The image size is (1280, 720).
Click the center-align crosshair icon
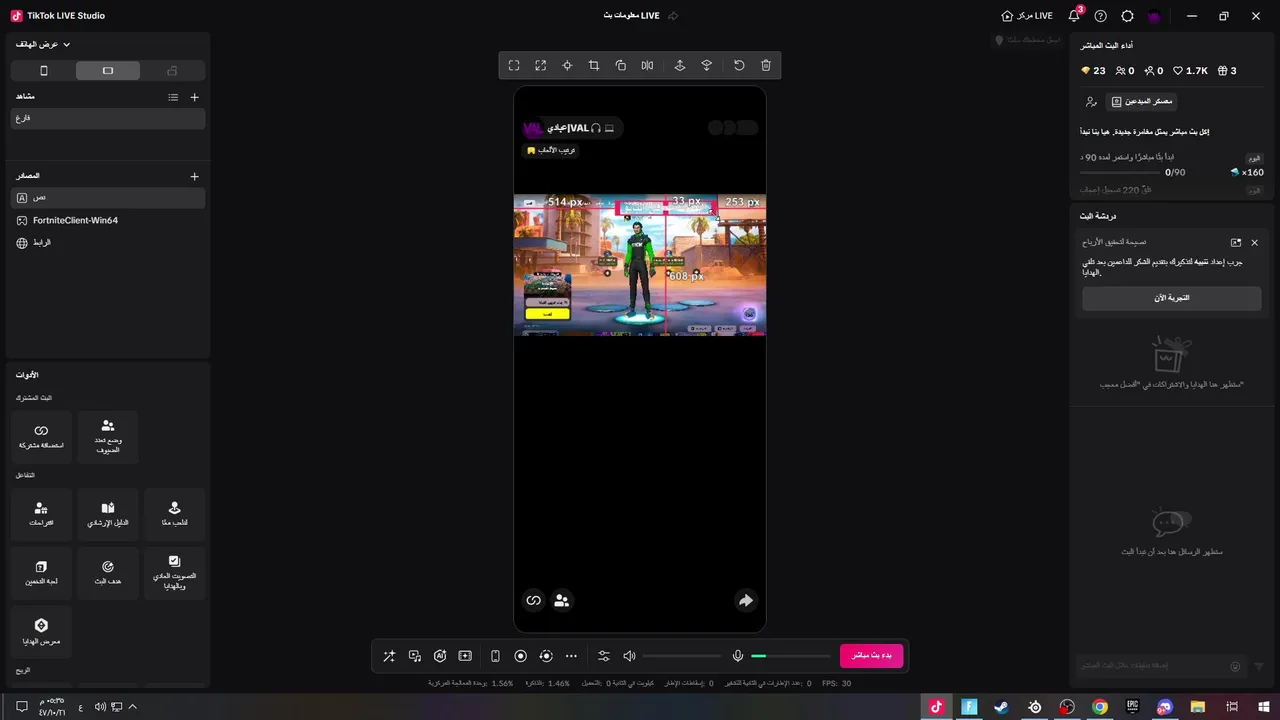click(567, 66)
